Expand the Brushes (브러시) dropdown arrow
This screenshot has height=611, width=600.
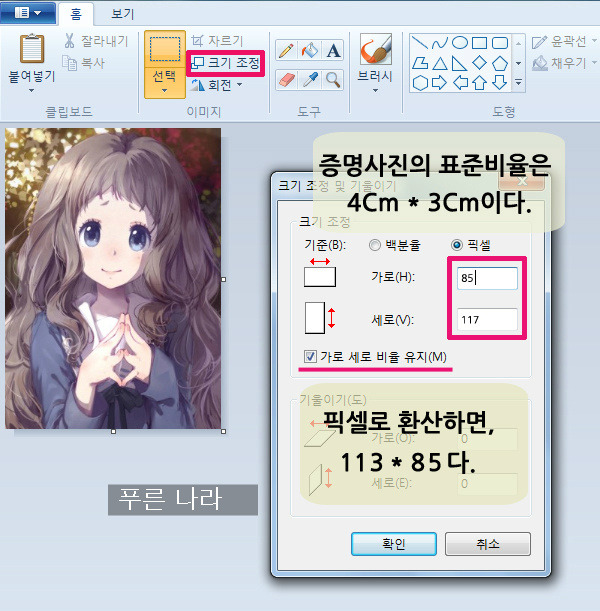(x=375, y=91)
